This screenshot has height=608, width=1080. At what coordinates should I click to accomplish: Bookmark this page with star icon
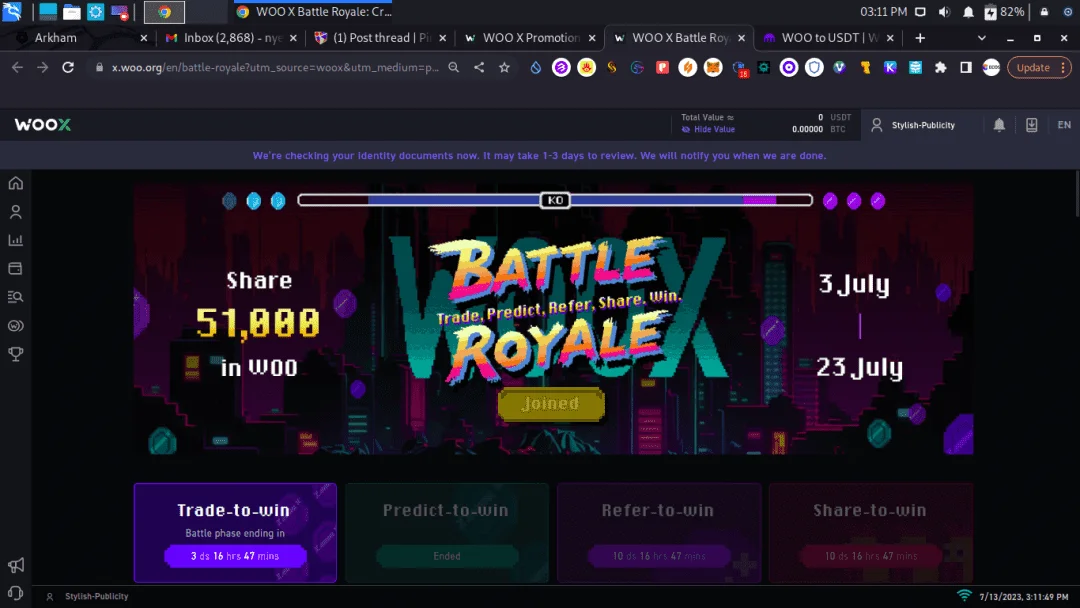504,67
